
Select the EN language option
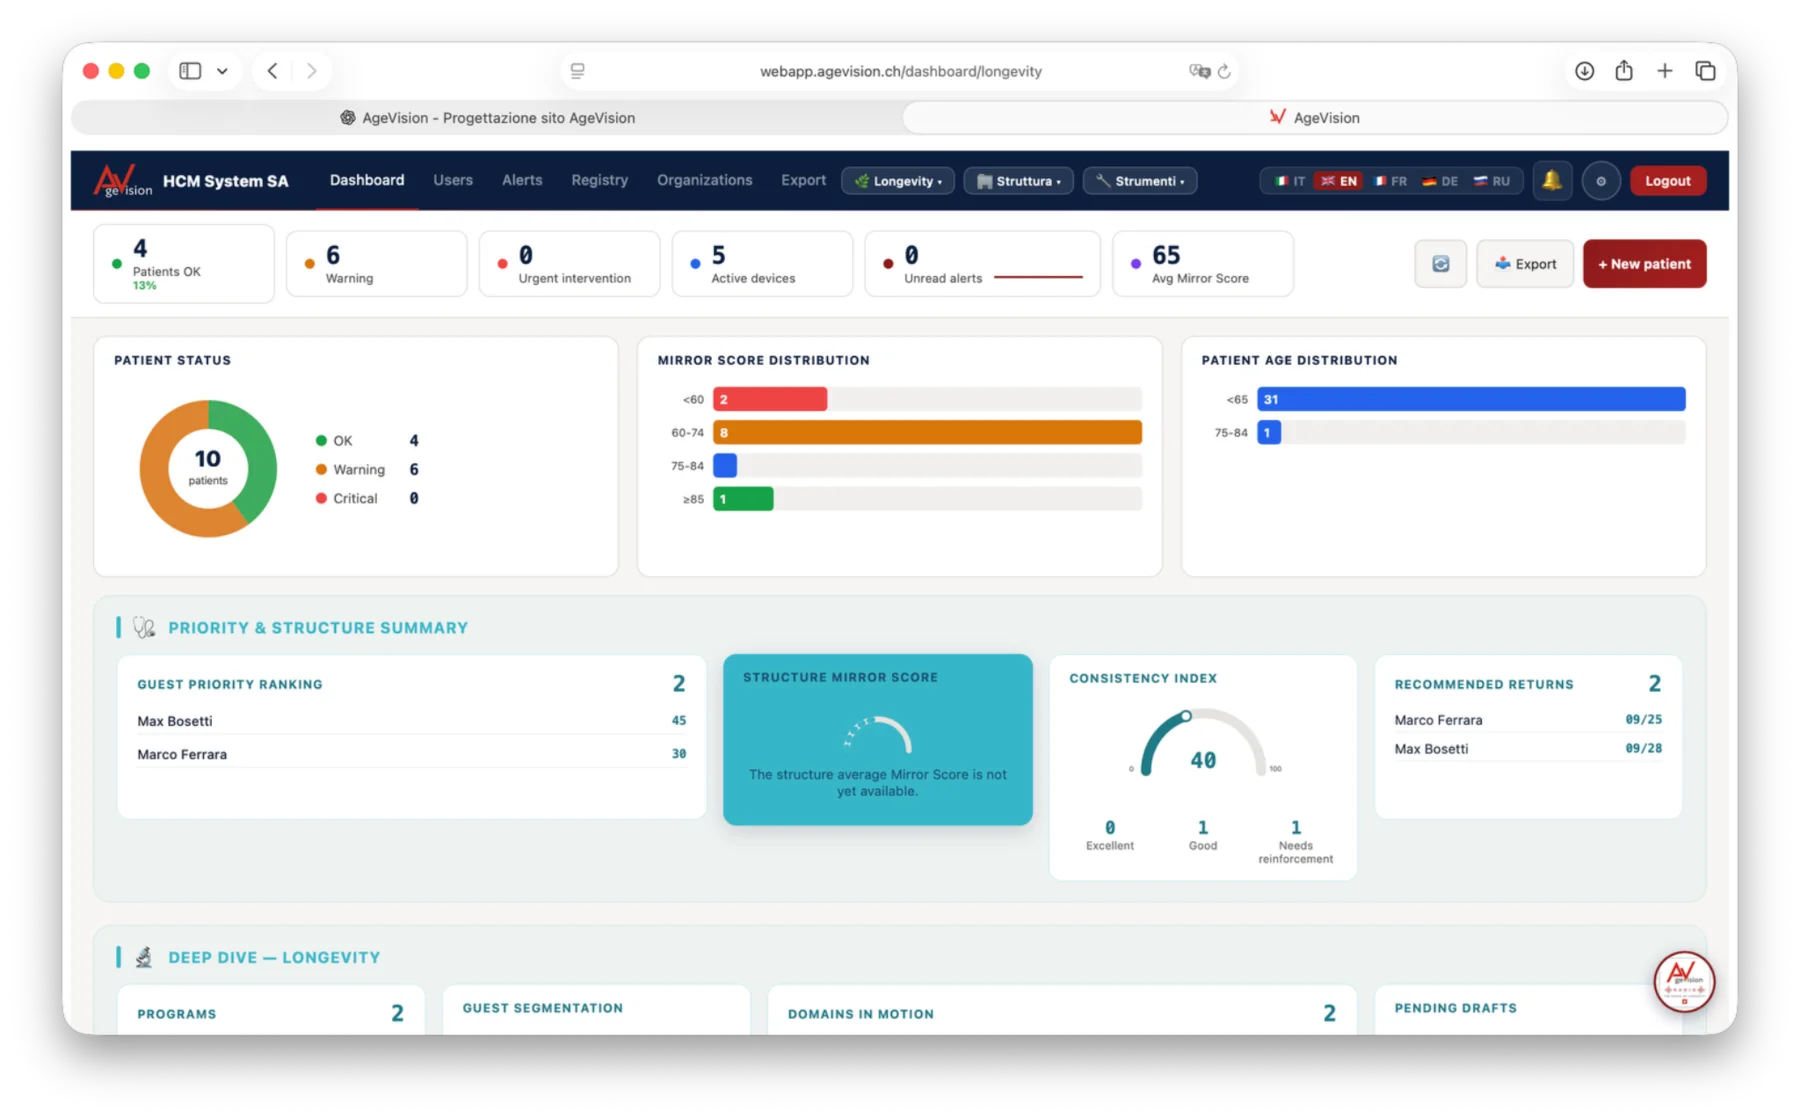pos(1338,181)
